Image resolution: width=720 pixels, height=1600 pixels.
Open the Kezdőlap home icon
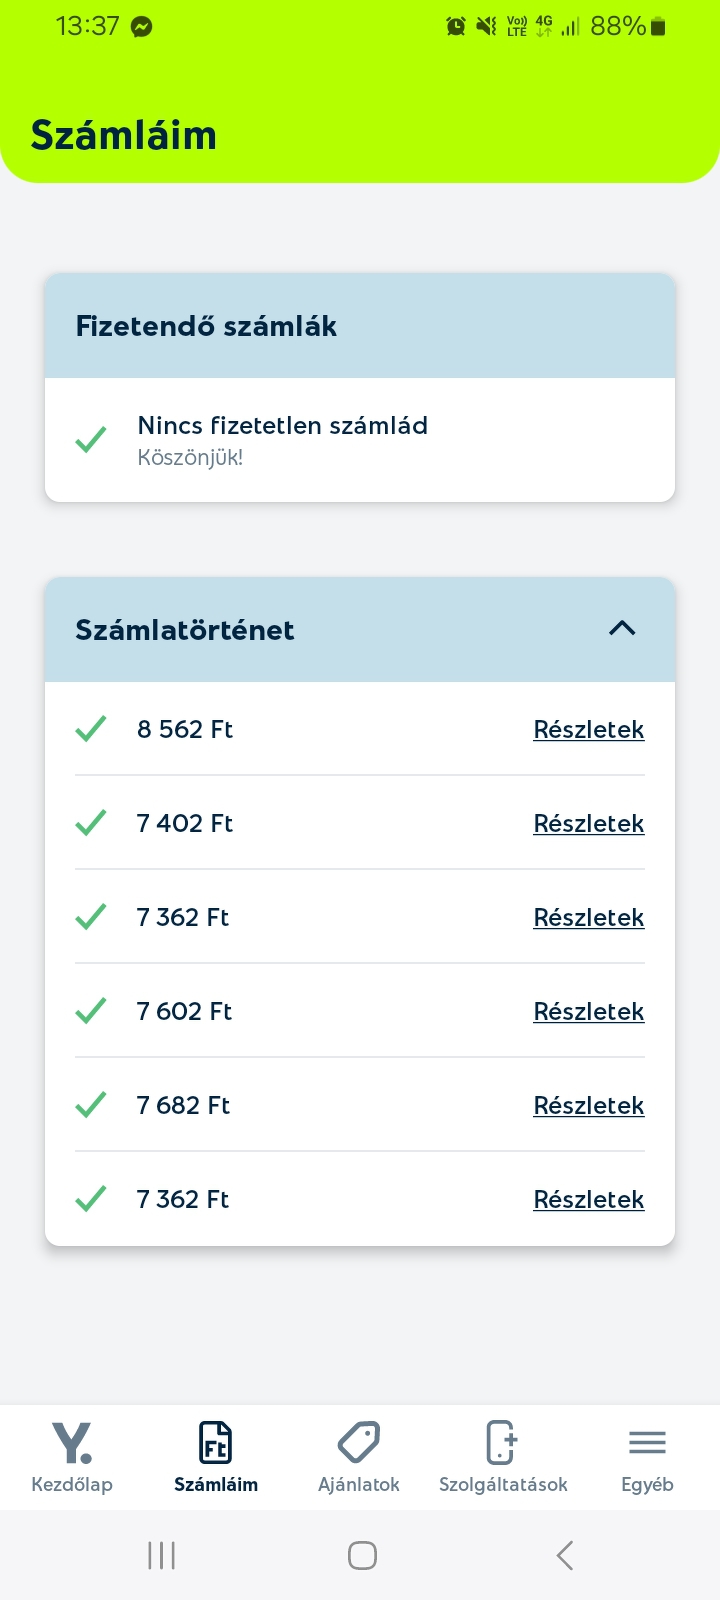click(72, 1443)
